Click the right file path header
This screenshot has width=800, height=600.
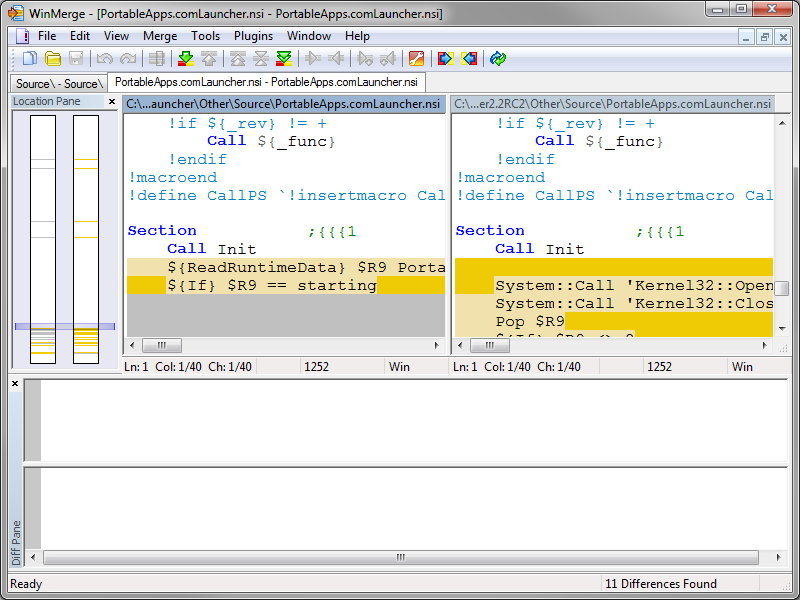point(613,104)
